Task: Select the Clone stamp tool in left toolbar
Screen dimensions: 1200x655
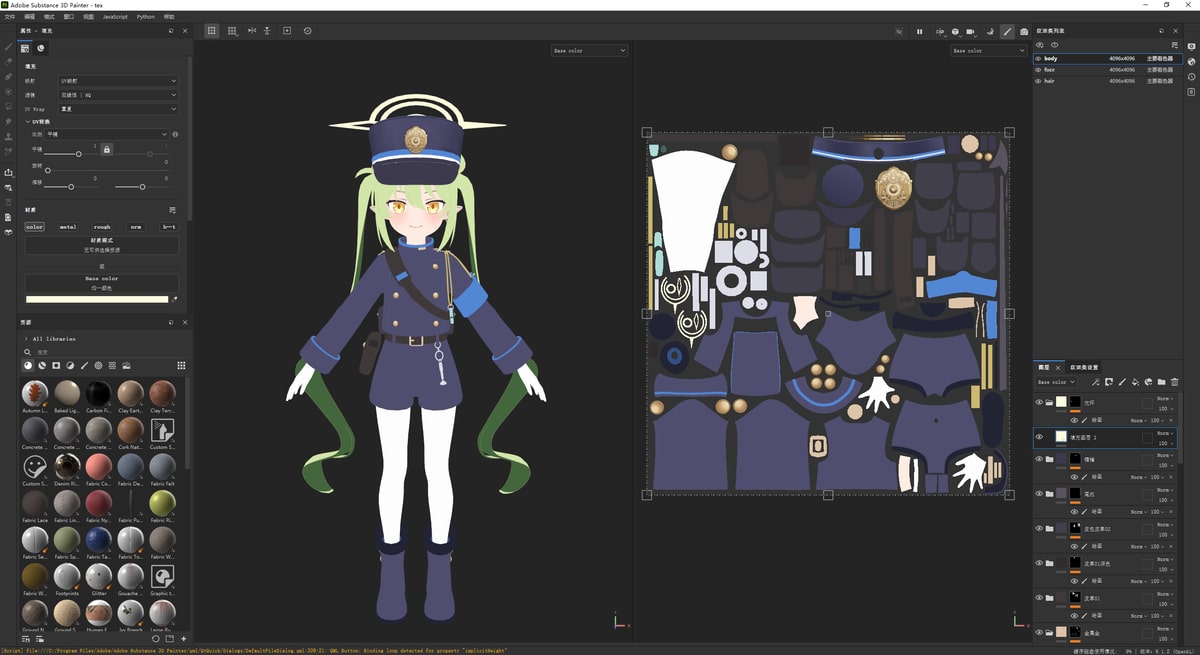Action: coord(8,137)
